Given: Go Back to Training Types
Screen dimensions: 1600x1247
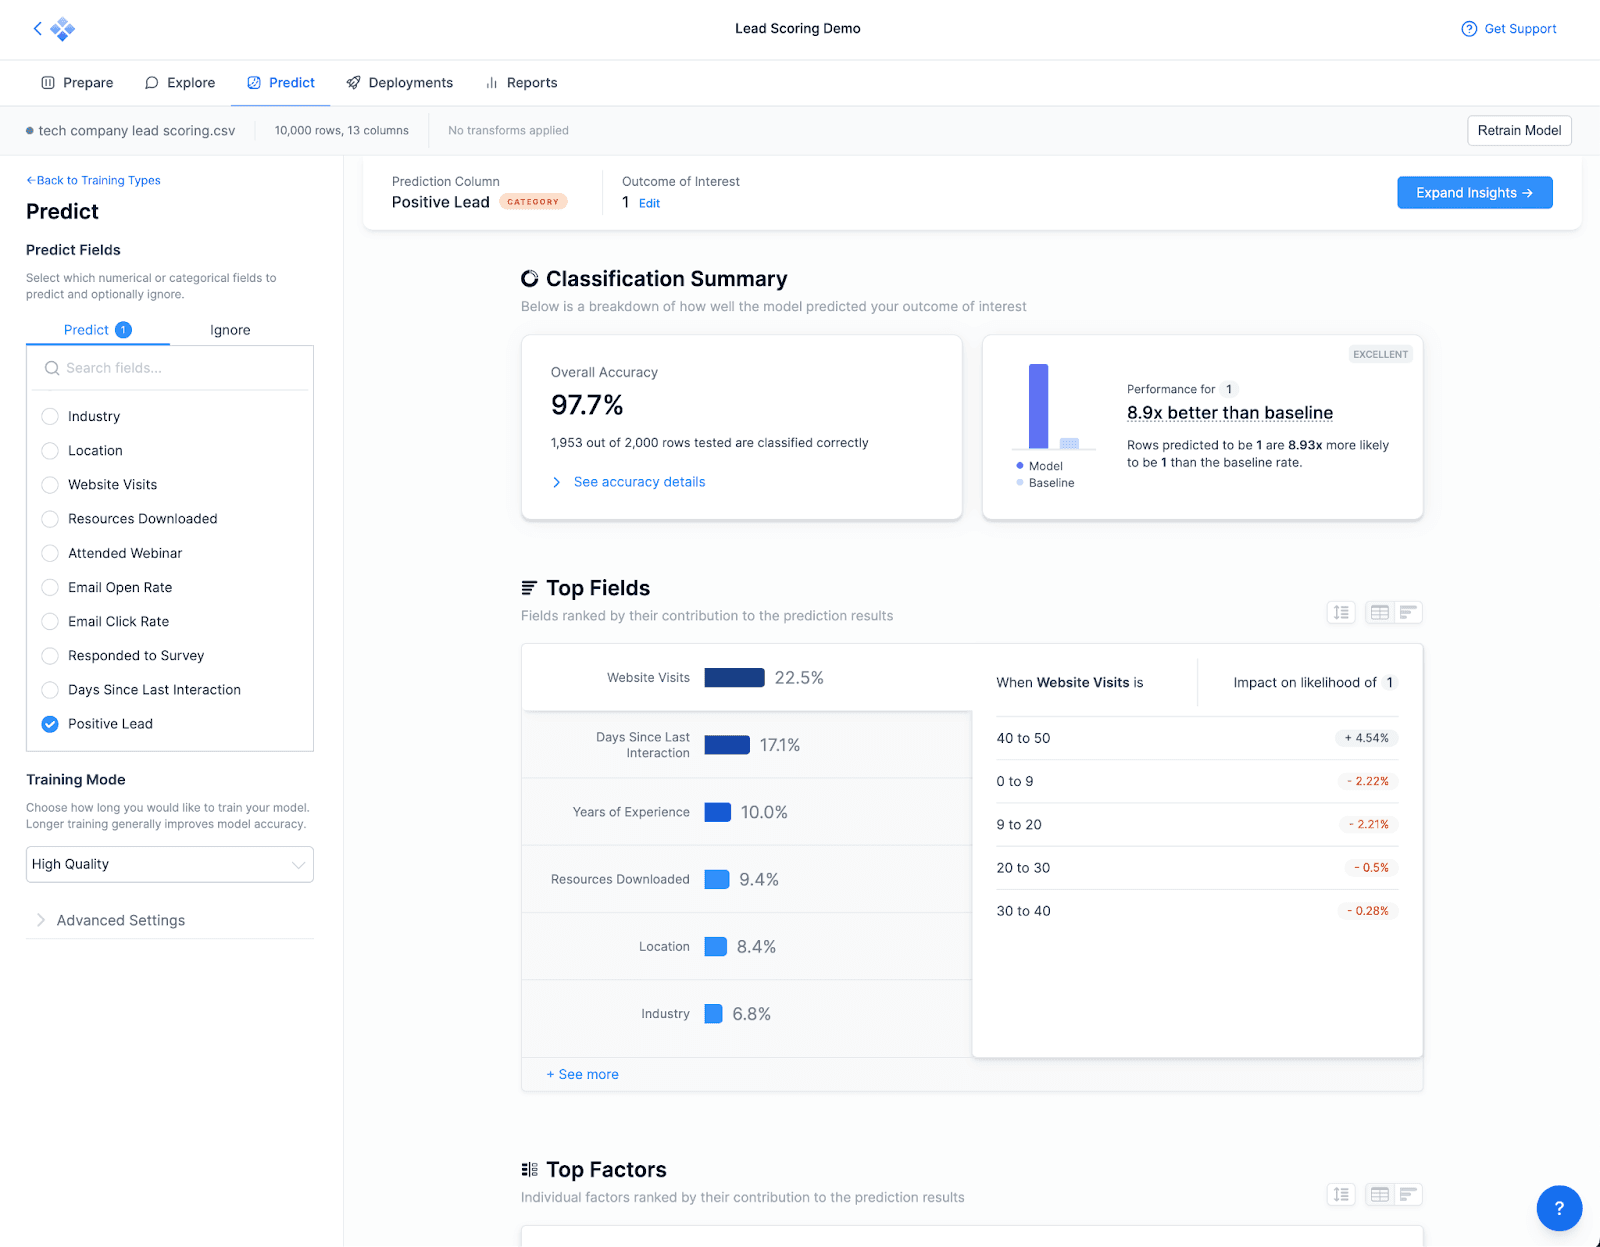Looking at the screenshot, I should pyautogui.click(x=93, y=180).
